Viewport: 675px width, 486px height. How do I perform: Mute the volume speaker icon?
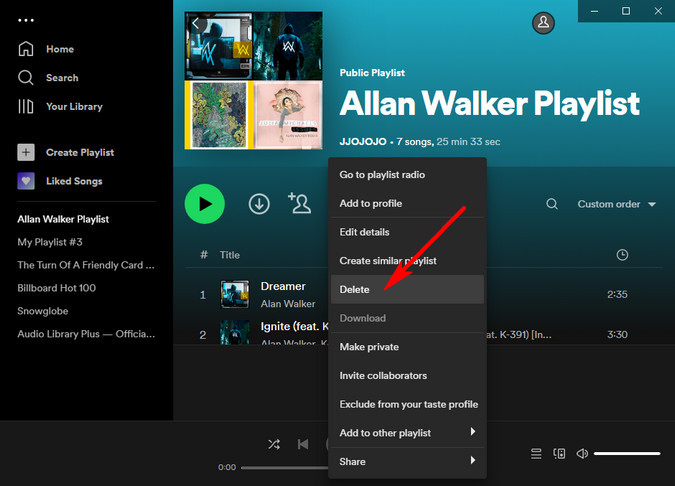582,453
